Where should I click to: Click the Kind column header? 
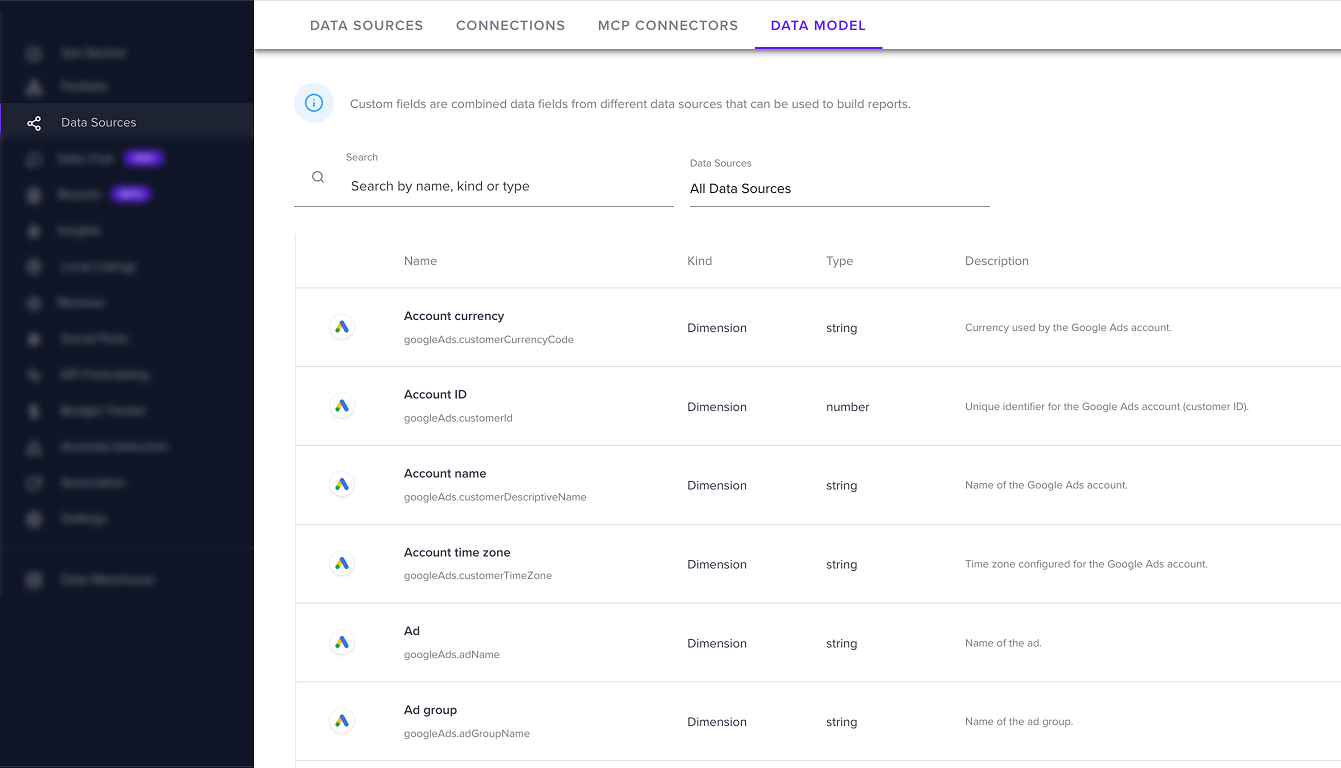pyautogui.click(x=700, y=261)
